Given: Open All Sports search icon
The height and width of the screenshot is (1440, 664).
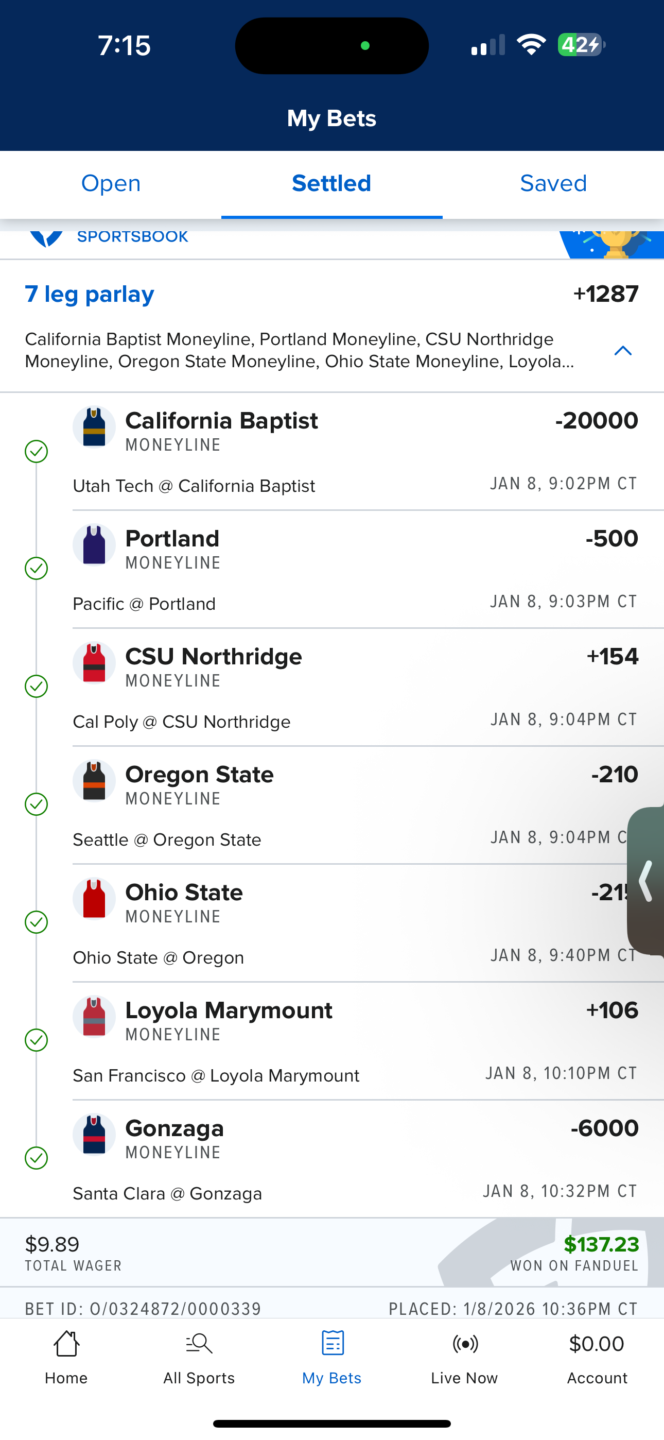Looking at the screenshot, I should point(199,1344).
